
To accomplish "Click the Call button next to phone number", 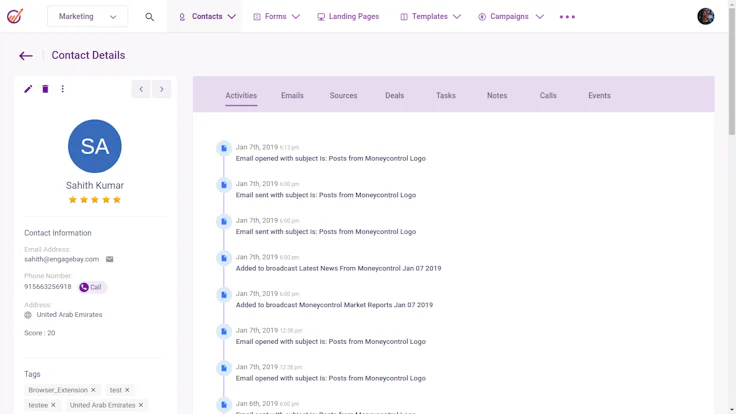I will [x=92, y=287].
